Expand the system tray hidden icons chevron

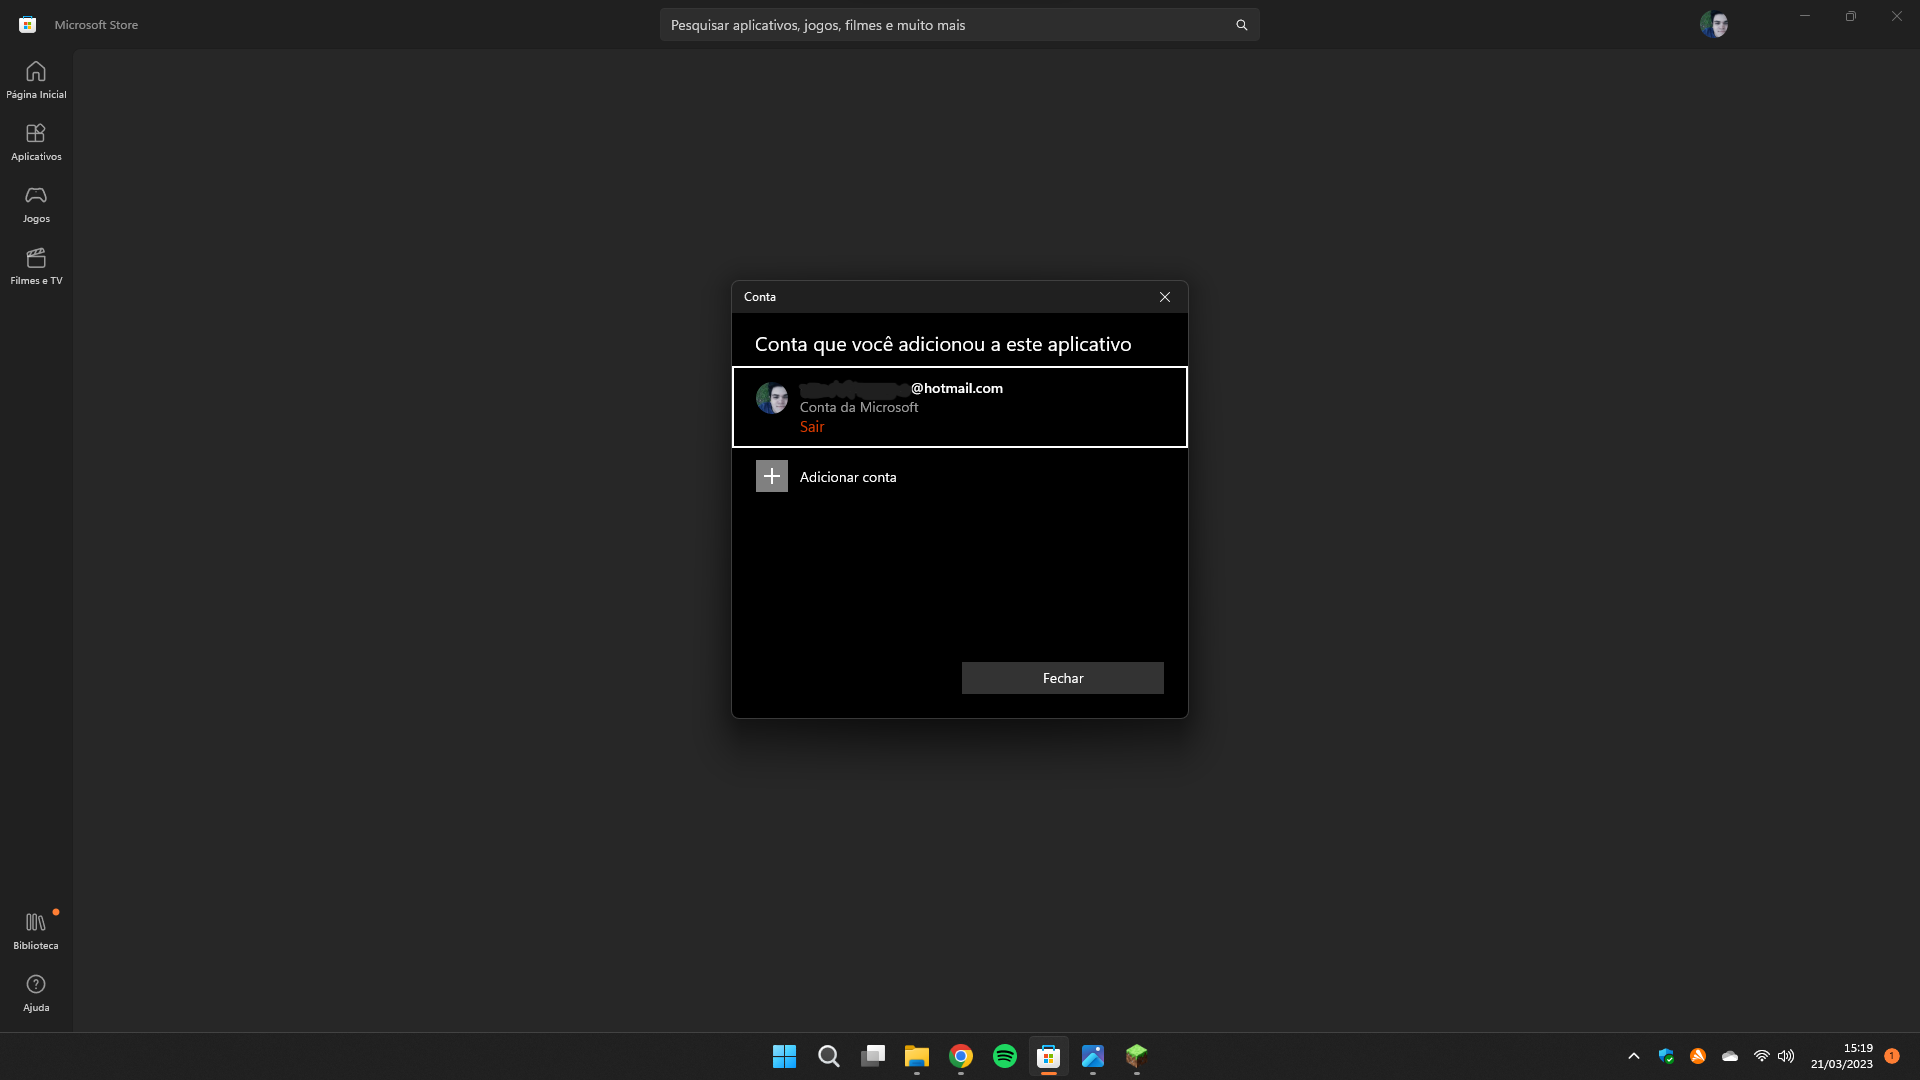[x=1634, y=1056]
